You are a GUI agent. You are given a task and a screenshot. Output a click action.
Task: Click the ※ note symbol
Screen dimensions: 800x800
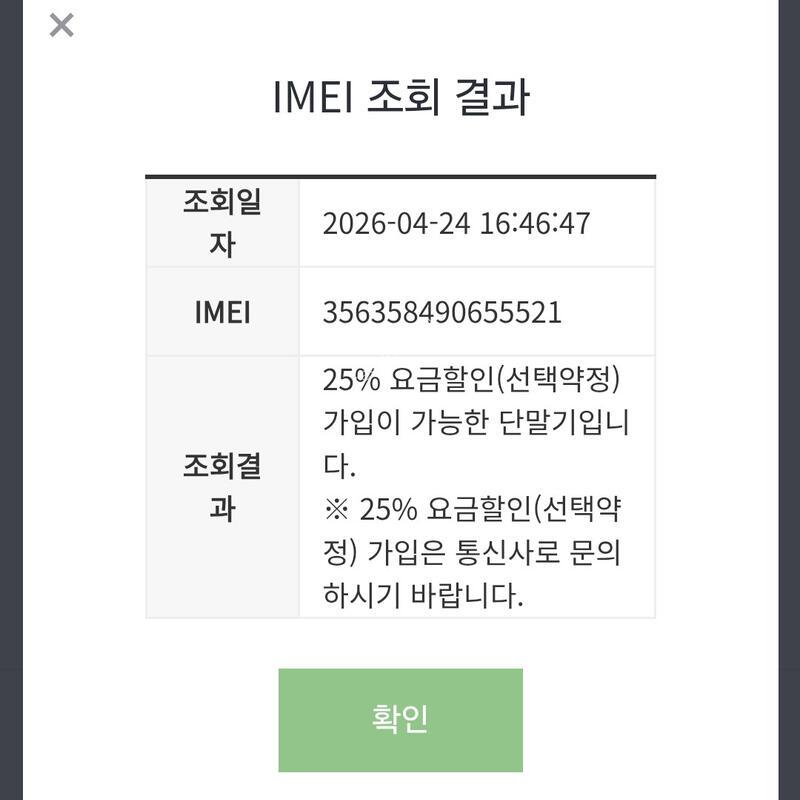(x=336, y=509)
